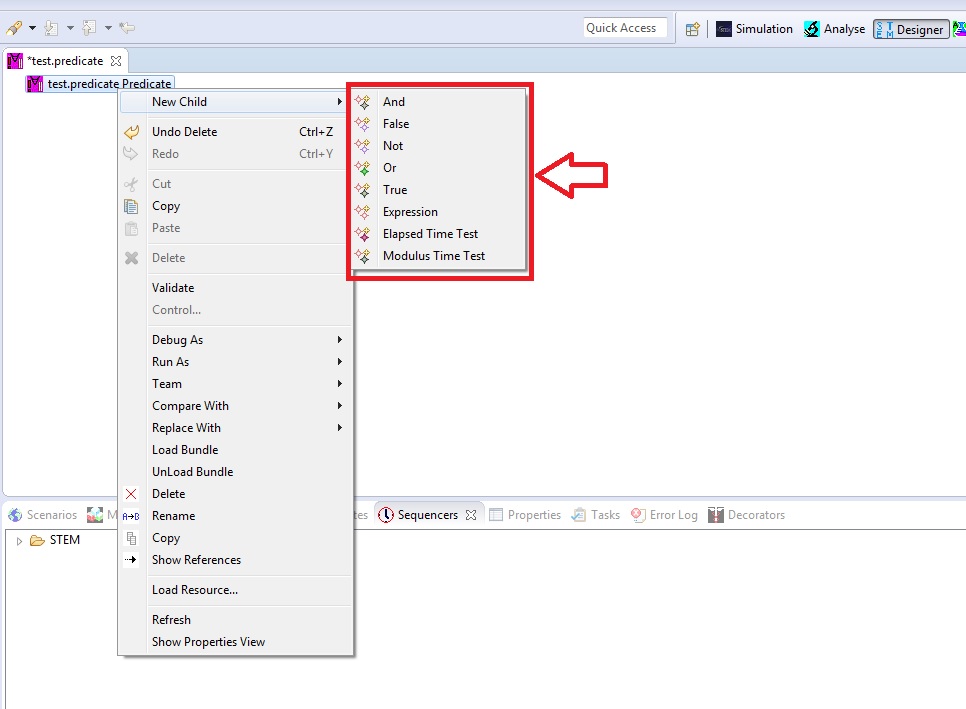The width and height of the screenshot is (966, 709).
Task: Click the And sparkle icon
Action: (x=363, y=102)
